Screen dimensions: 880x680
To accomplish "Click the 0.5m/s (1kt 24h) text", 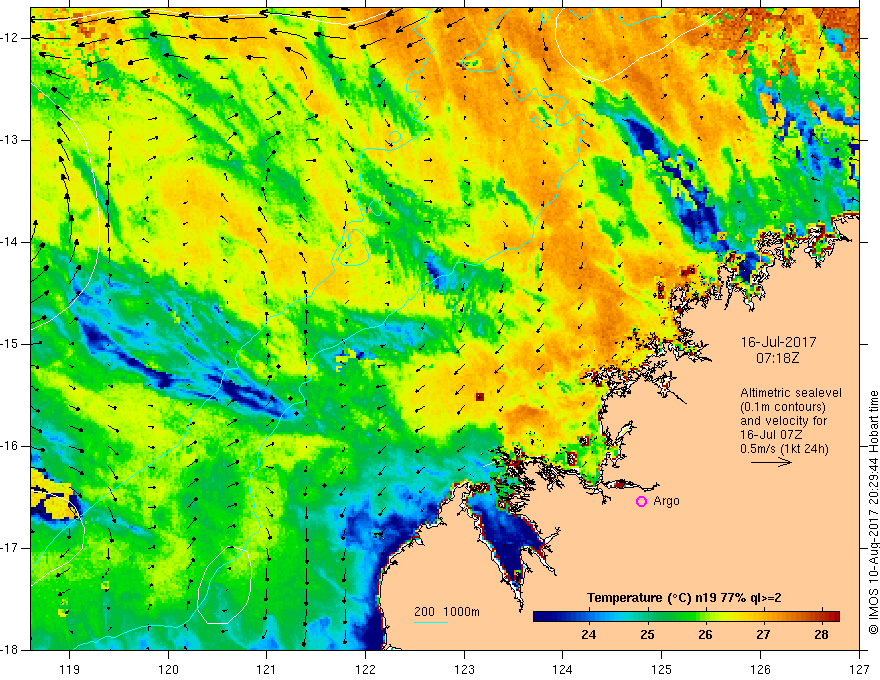I will click(x=785, y=449).
